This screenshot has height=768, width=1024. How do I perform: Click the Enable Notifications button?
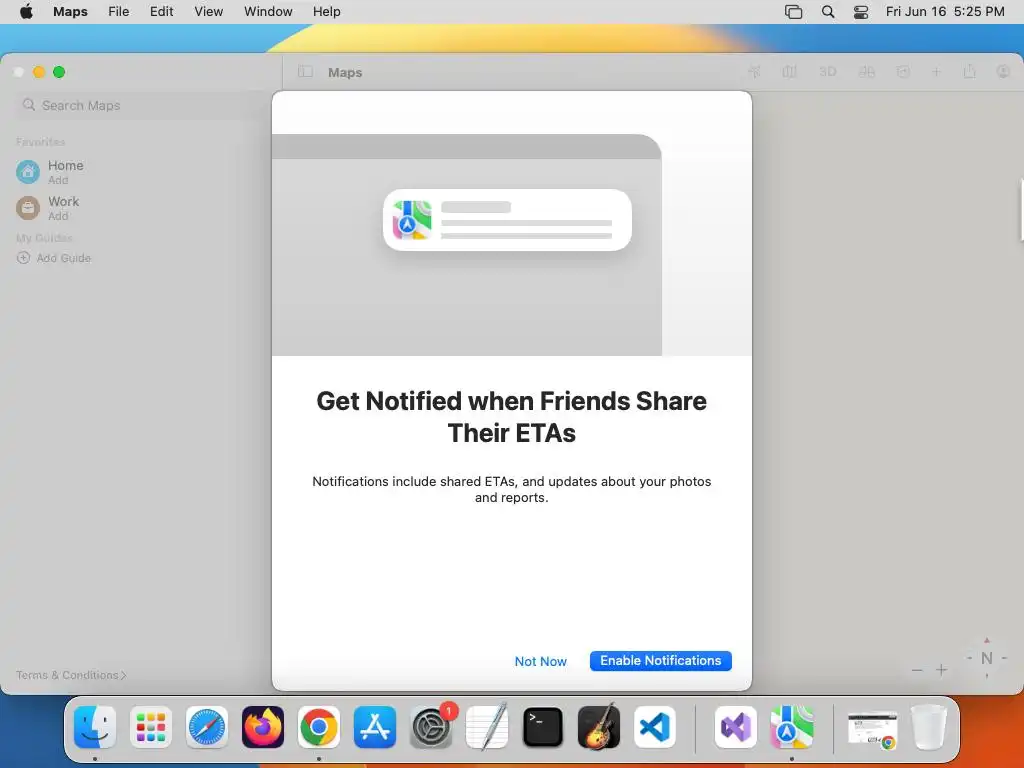(660, 661)
